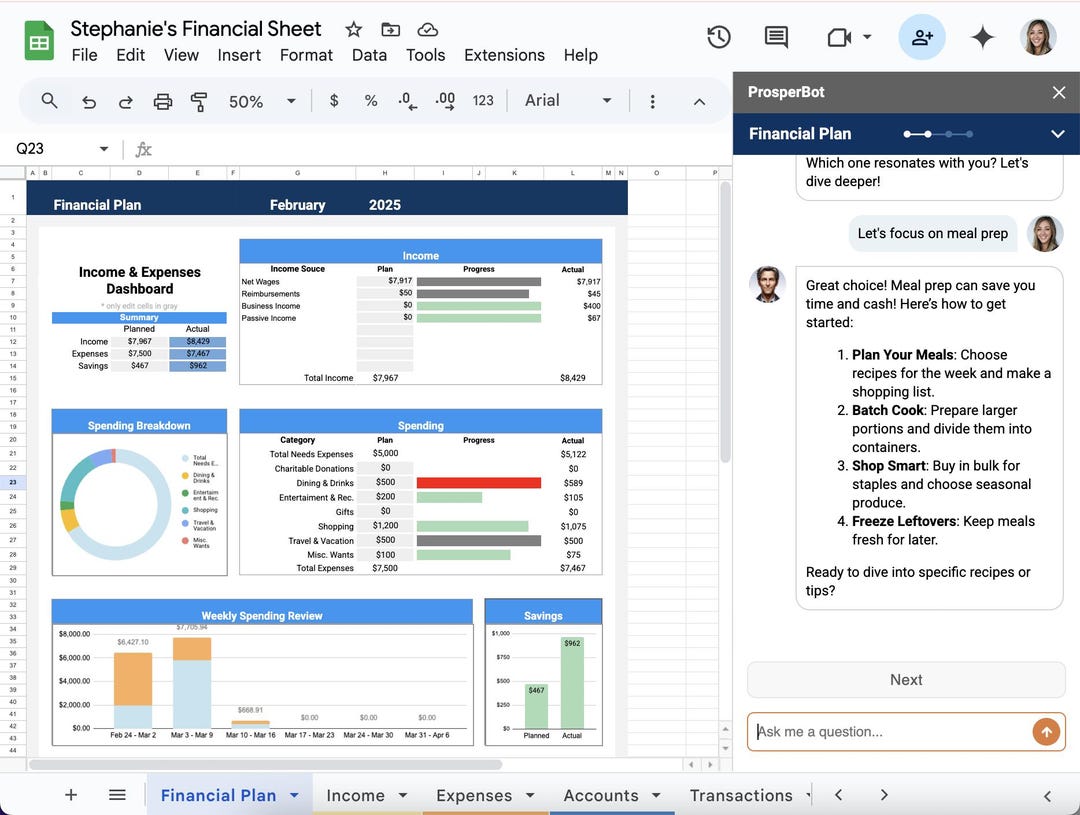Open the Gemini assistant

(x=982, y=37)
